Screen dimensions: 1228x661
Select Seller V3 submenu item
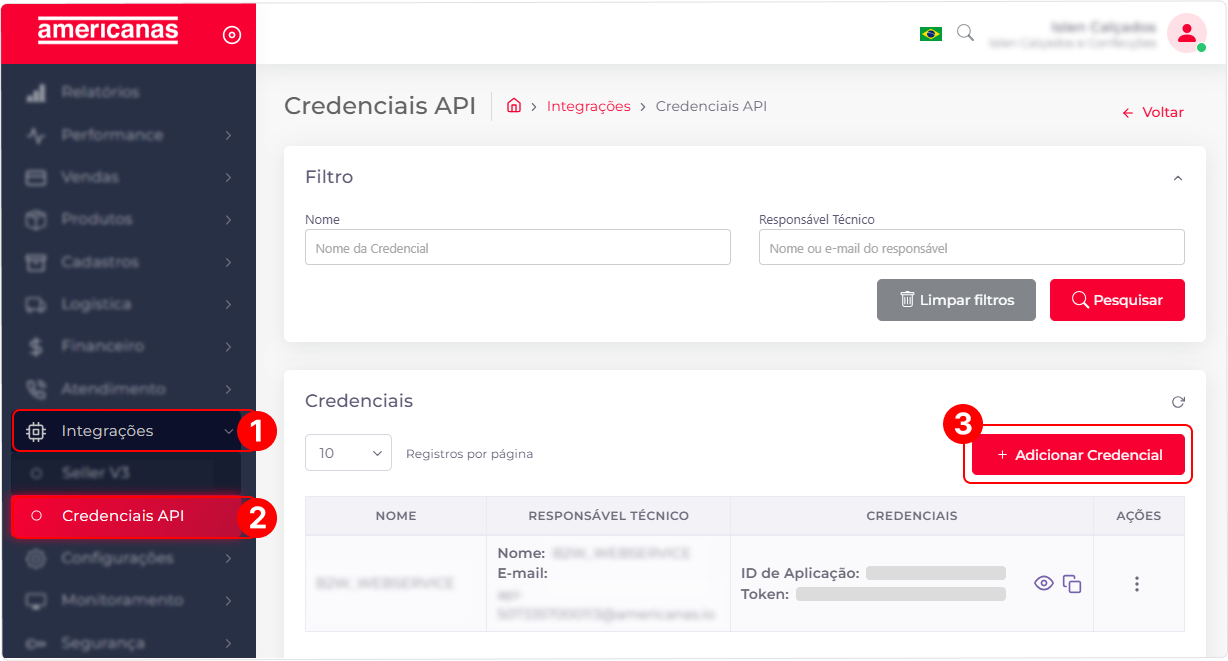[95, 473]
